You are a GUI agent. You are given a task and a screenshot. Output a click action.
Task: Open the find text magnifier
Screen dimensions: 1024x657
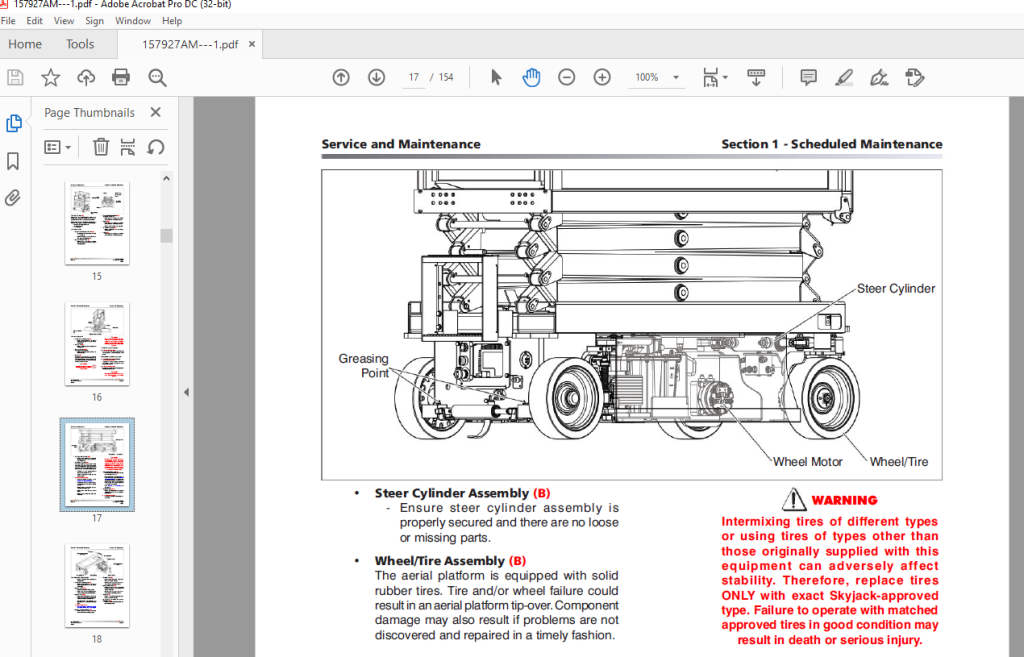pyautogui.click(x=157, y=78)
